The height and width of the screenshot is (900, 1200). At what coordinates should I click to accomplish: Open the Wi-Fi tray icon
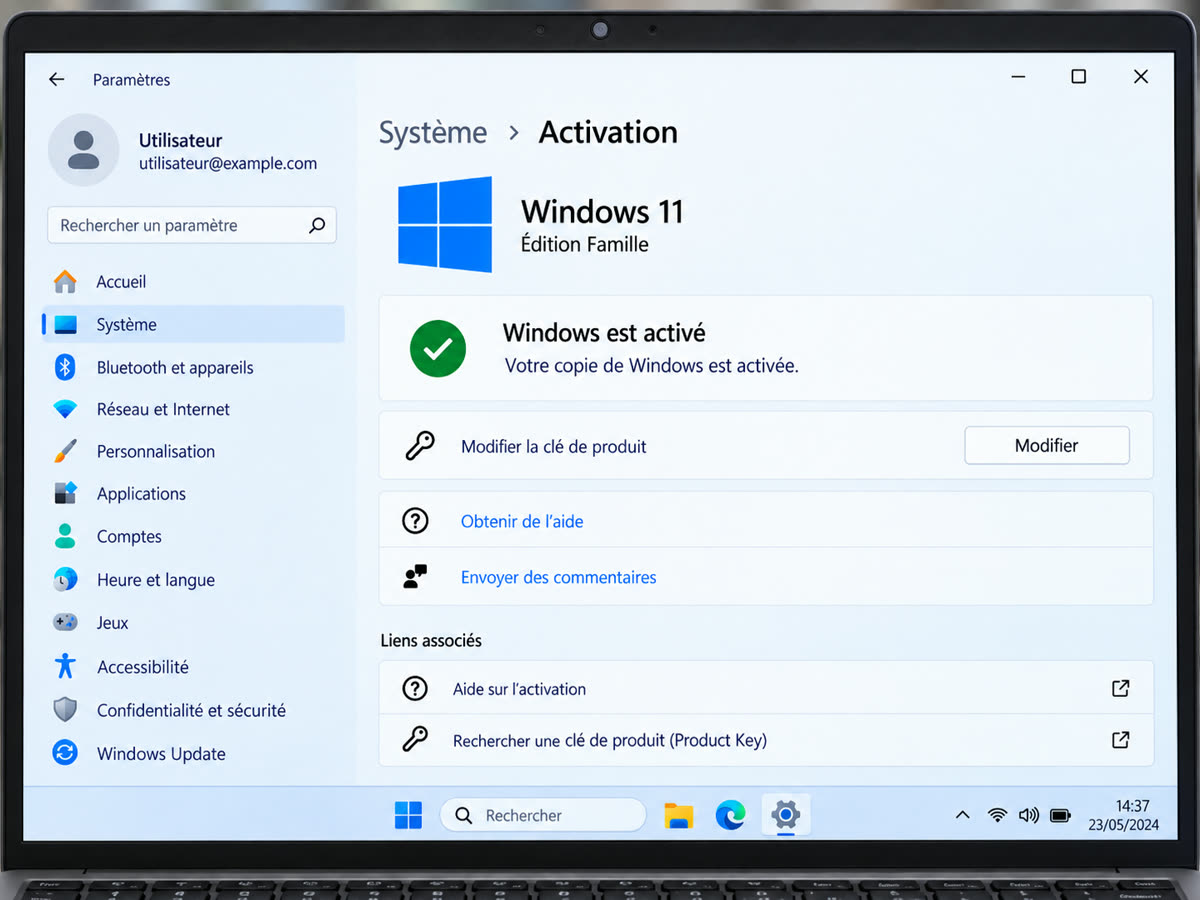(997, 815)
